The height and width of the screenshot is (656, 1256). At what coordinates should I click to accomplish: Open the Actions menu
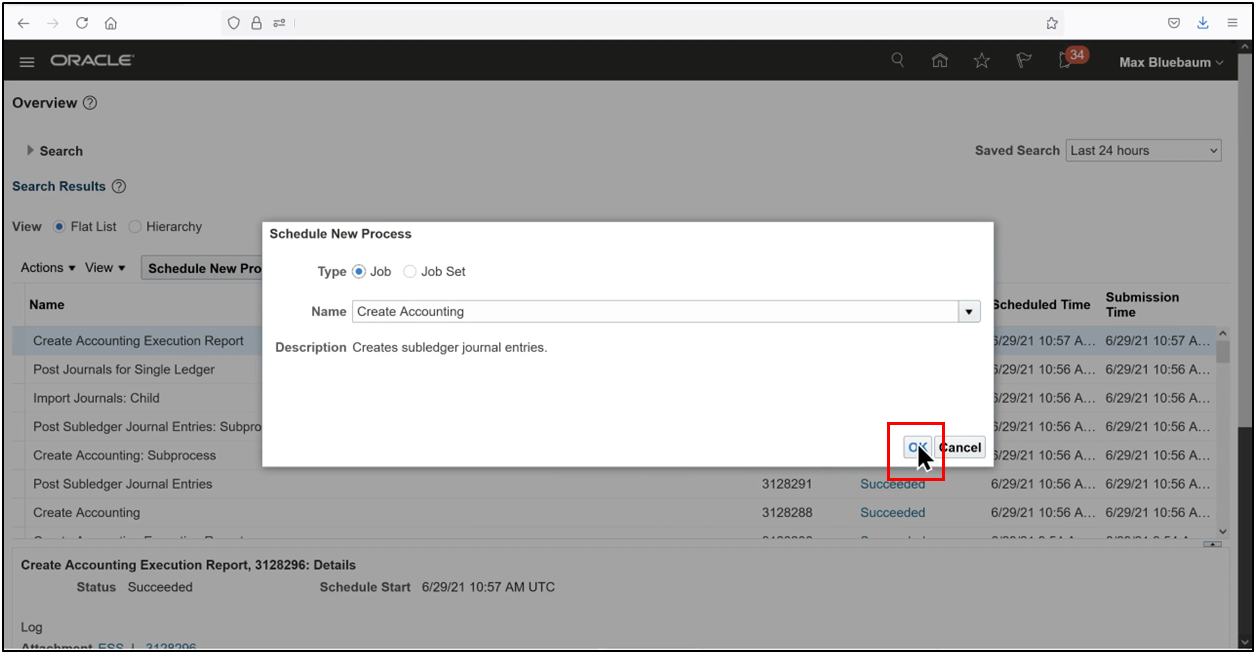point(45,267)
